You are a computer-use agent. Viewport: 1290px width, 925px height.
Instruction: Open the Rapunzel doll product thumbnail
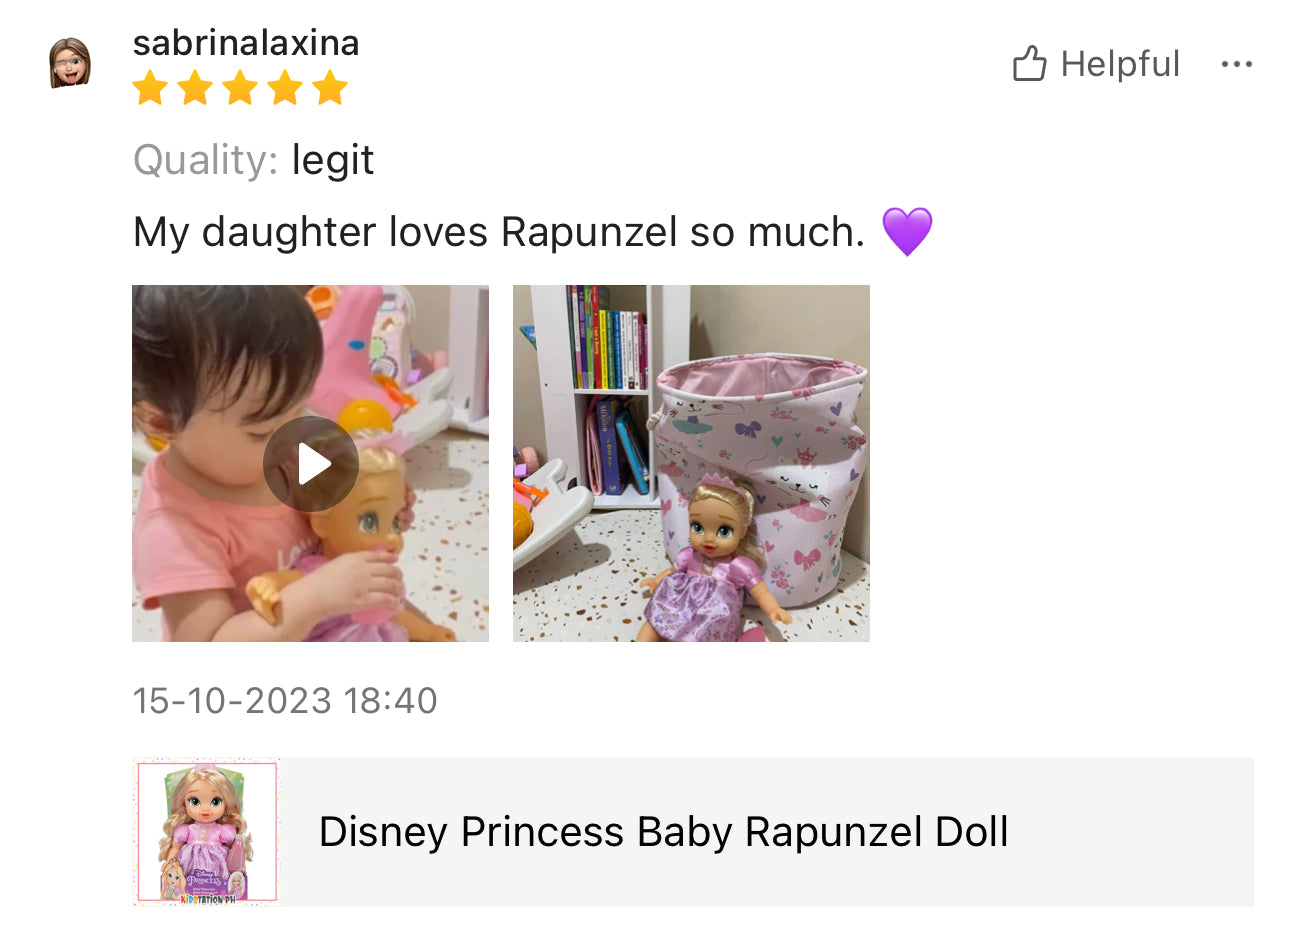(206, 831)
